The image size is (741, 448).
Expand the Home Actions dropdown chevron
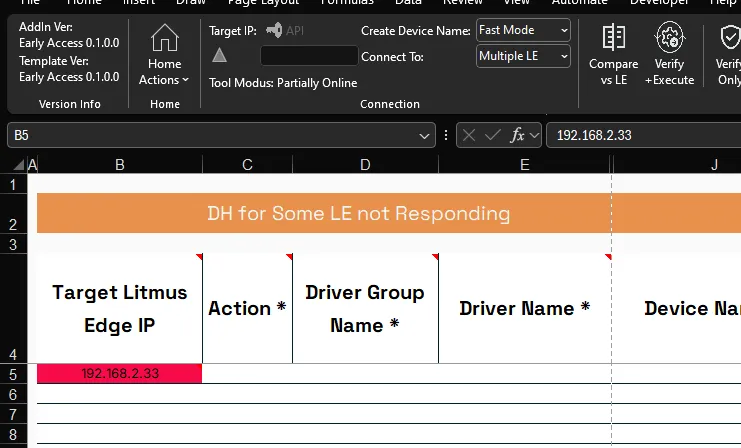click(x=185, y=80)
